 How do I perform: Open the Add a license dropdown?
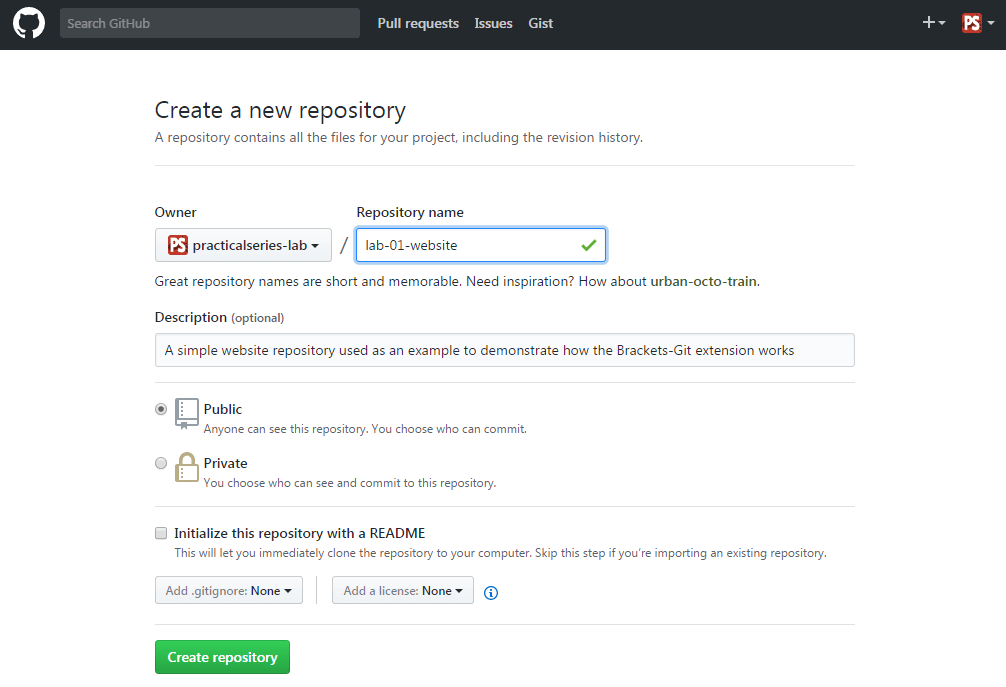click(402, 590)
